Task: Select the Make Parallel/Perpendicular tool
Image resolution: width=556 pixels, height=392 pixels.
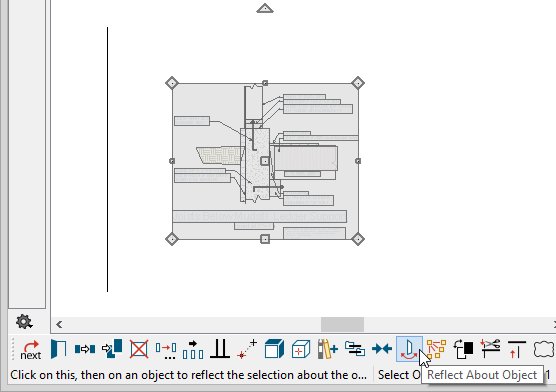Action: click(220, 349)
